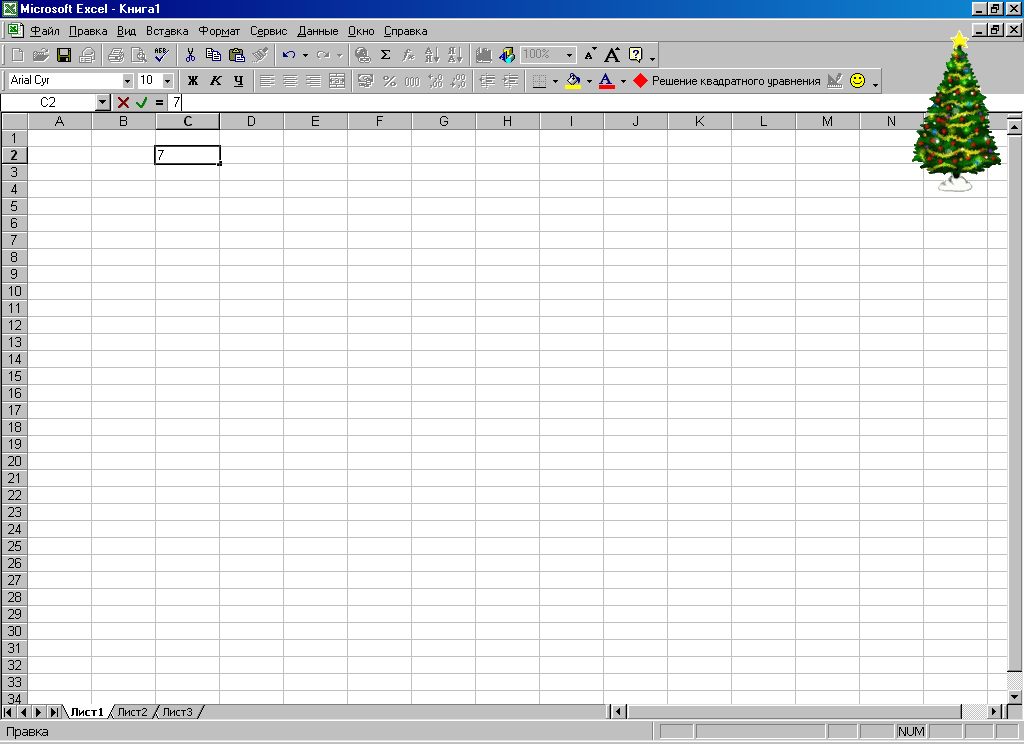Open the font name dropdown

point(127,80)
